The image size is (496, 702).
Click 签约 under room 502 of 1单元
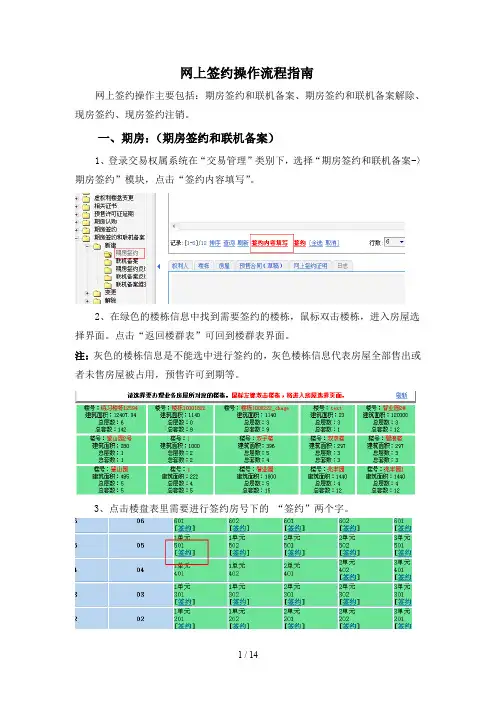(239, 553)
